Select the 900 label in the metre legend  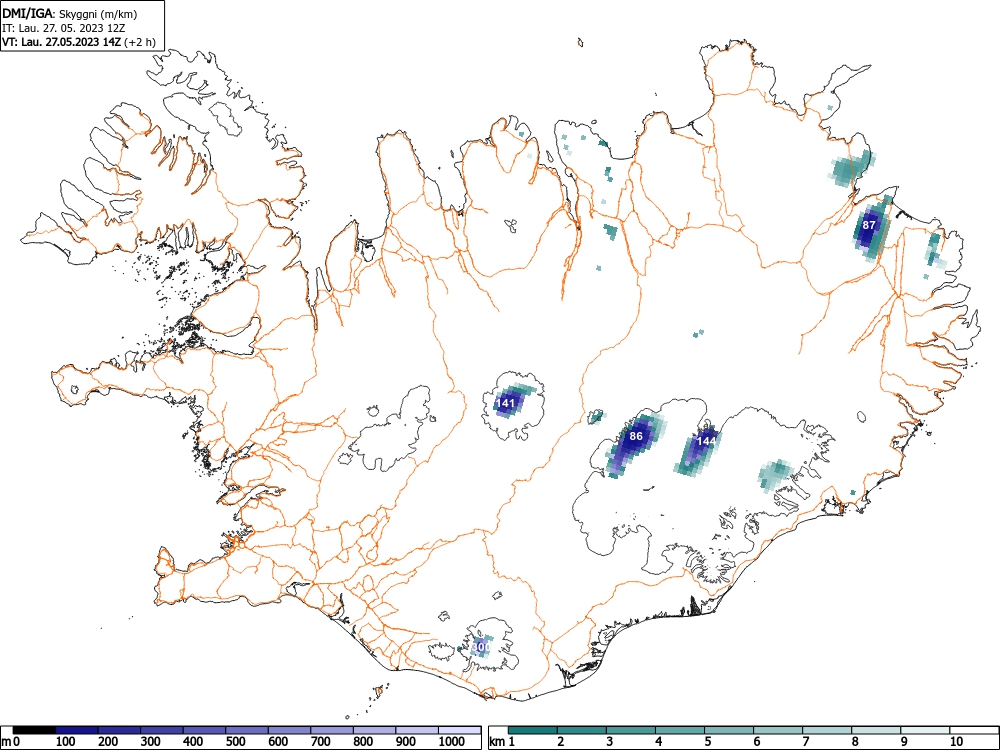(x=405, y=742)
